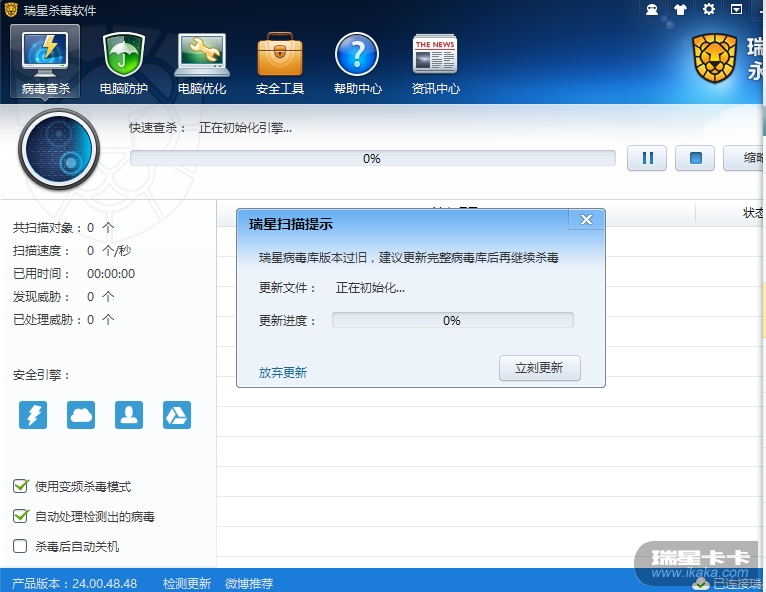Click the 已用时间 00:00:00 value
The width and height of the screenshot is (766, 592).
[111, 274]
